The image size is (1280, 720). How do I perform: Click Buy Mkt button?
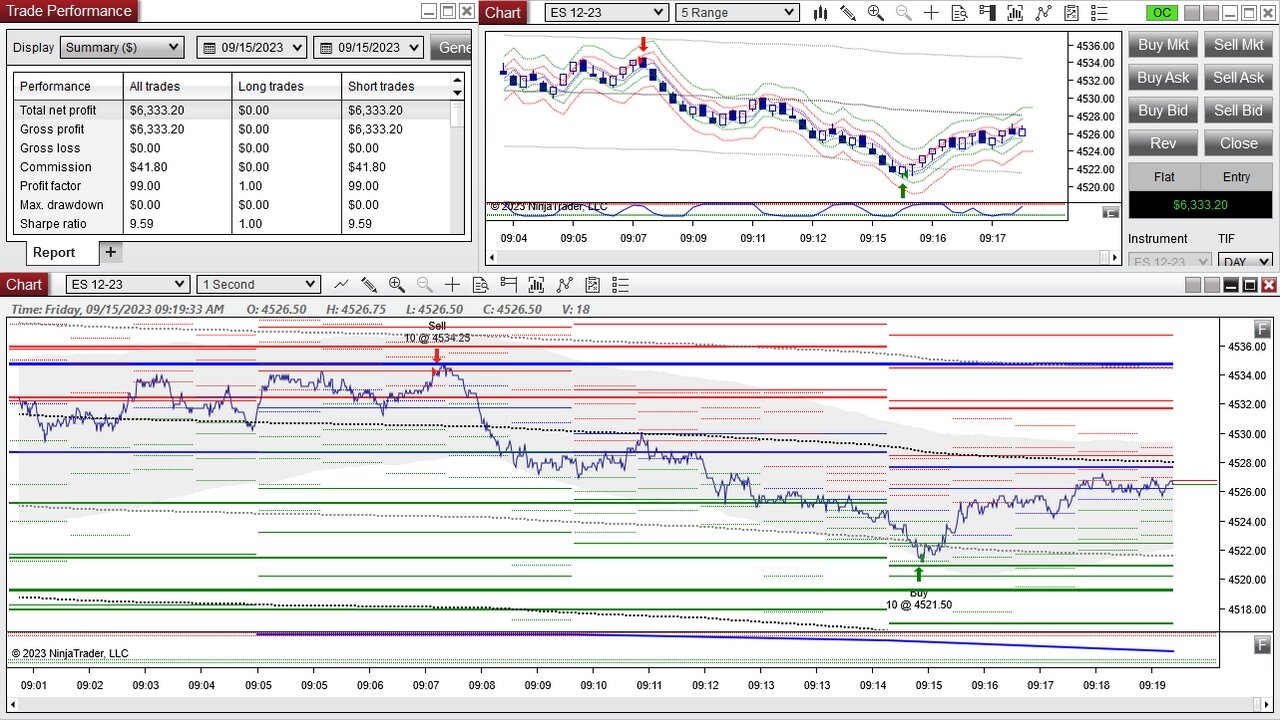tap(1163, 45)
